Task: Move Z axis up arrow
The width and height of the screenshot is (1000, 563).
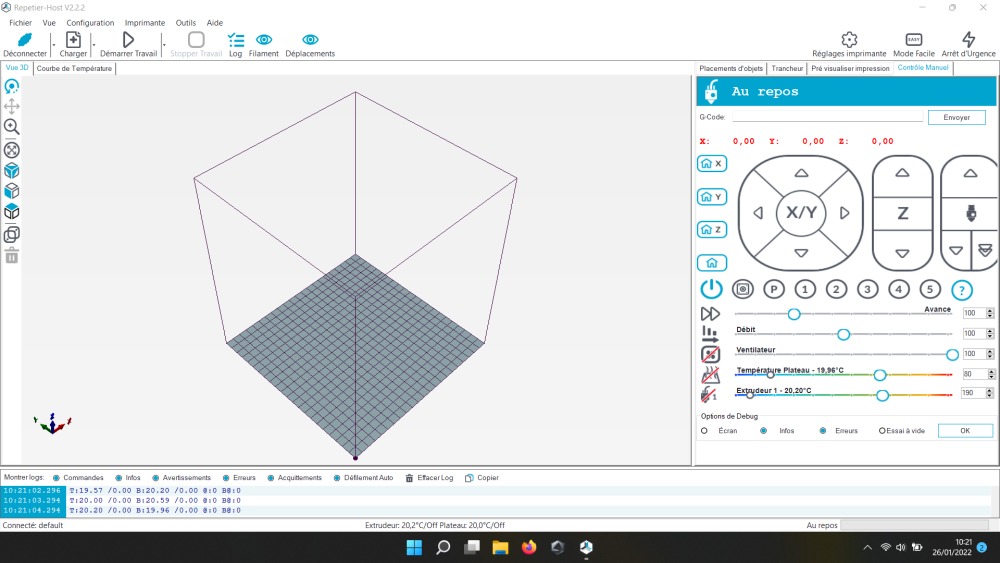Action: (902, 173)
